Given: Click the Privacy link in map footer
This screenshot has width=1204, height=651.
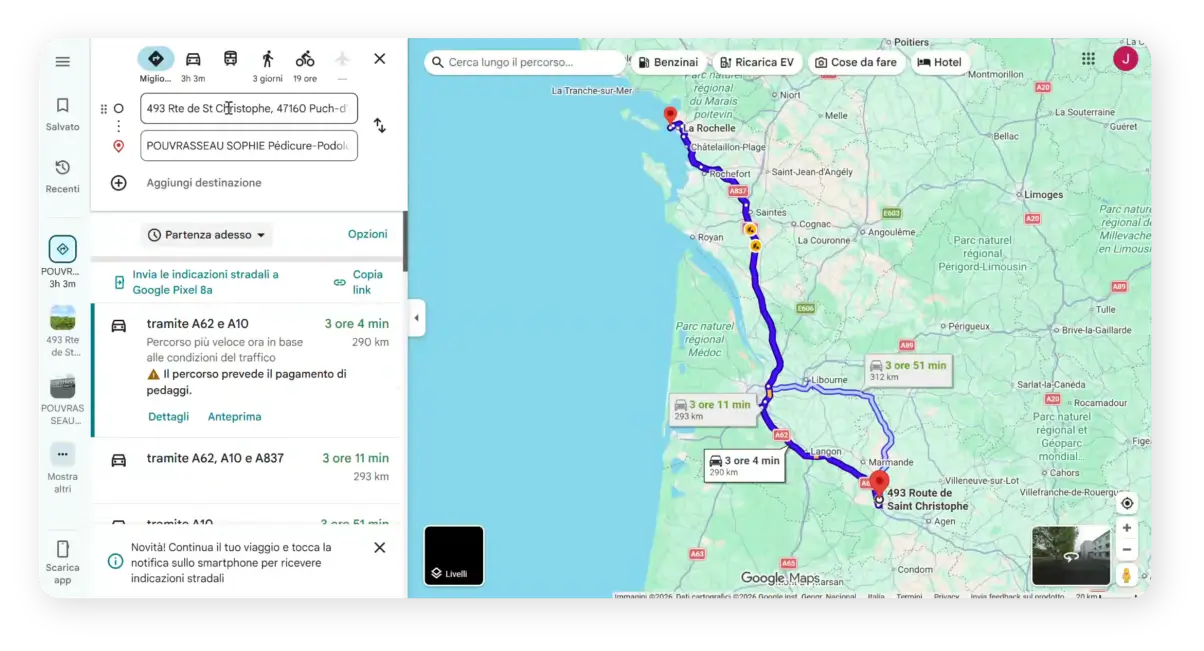Looking at the screenshot, I should point(946,596).
